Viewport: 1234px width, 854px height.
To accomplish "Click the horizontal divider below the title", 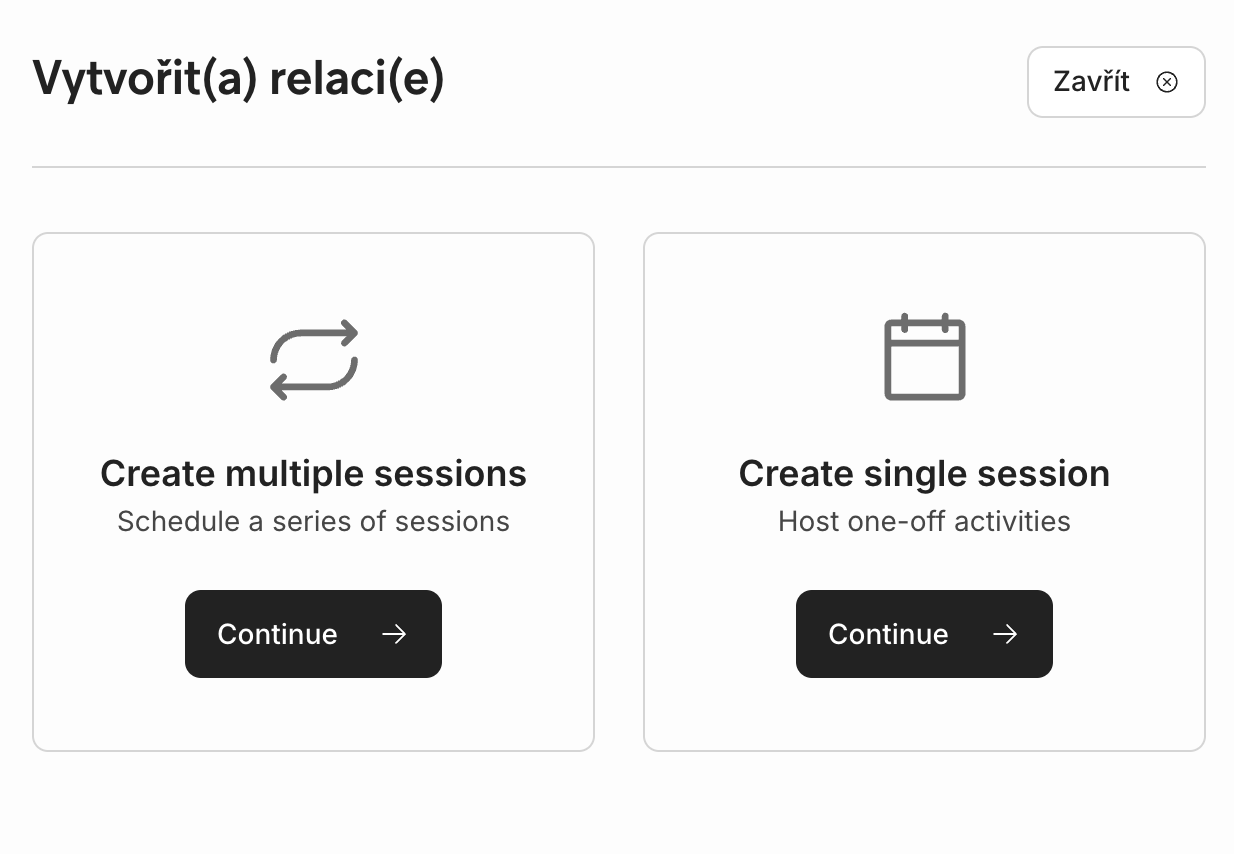I will (x=618, y=167).
